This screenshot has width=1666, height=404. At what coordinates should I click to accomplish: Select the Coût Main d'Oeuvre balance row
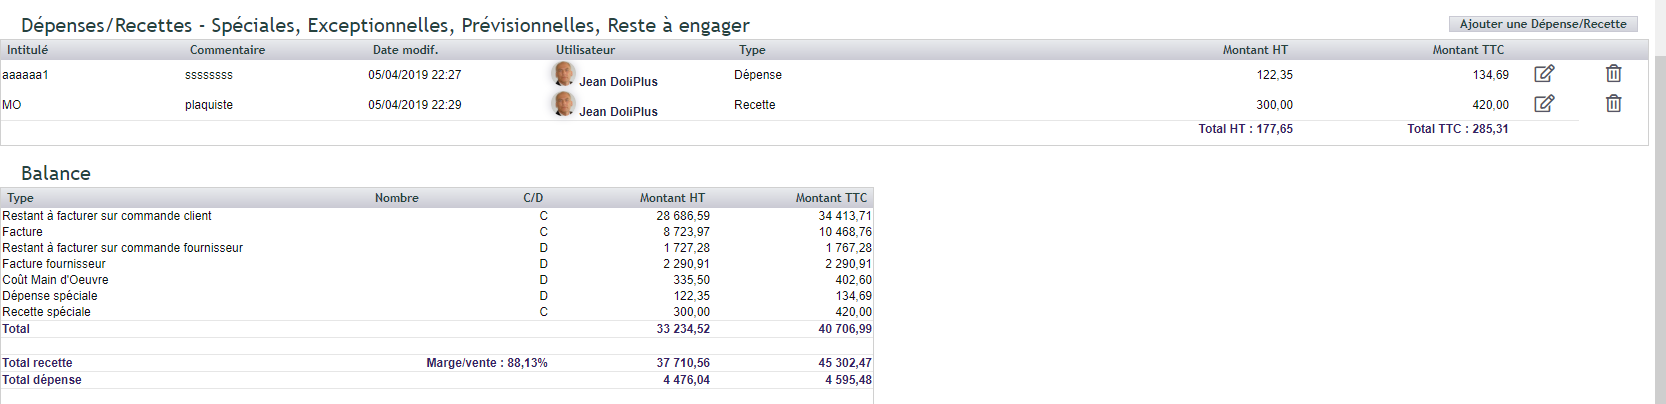click(x=437, y=280)
